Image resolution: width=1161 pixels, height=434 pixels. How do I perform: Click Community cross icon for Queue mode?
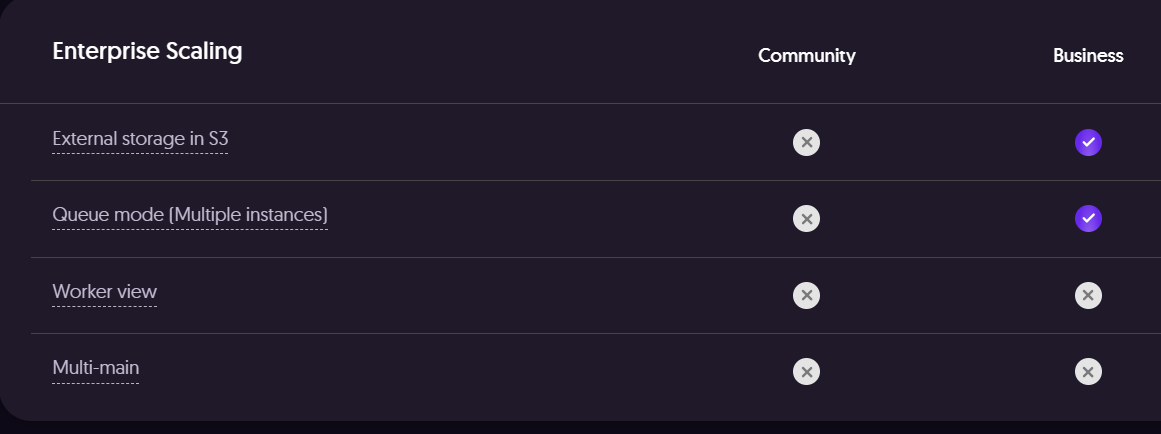point(806,218)
